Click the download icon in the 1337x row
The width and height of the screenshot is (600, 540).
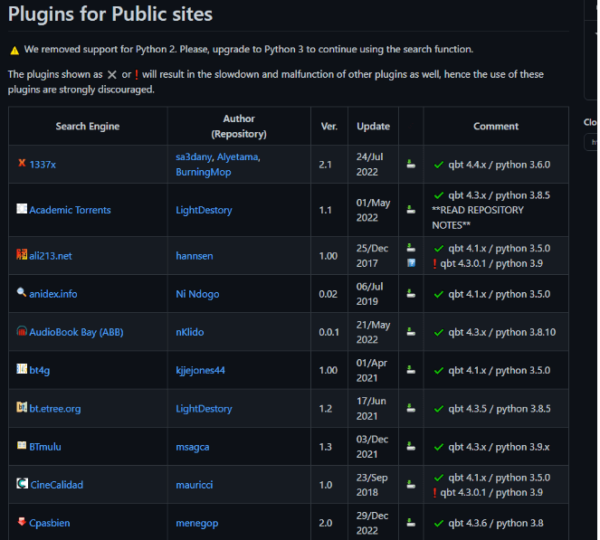pos(411,164)
